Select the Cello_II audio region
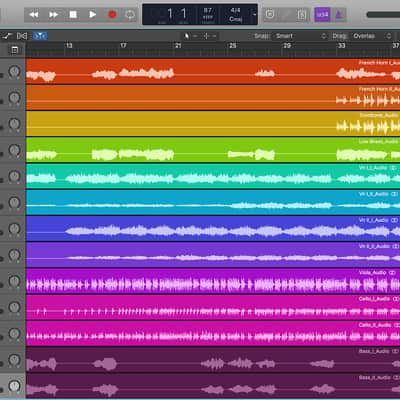Screen dimensions: 400x400 click(213, 334)
